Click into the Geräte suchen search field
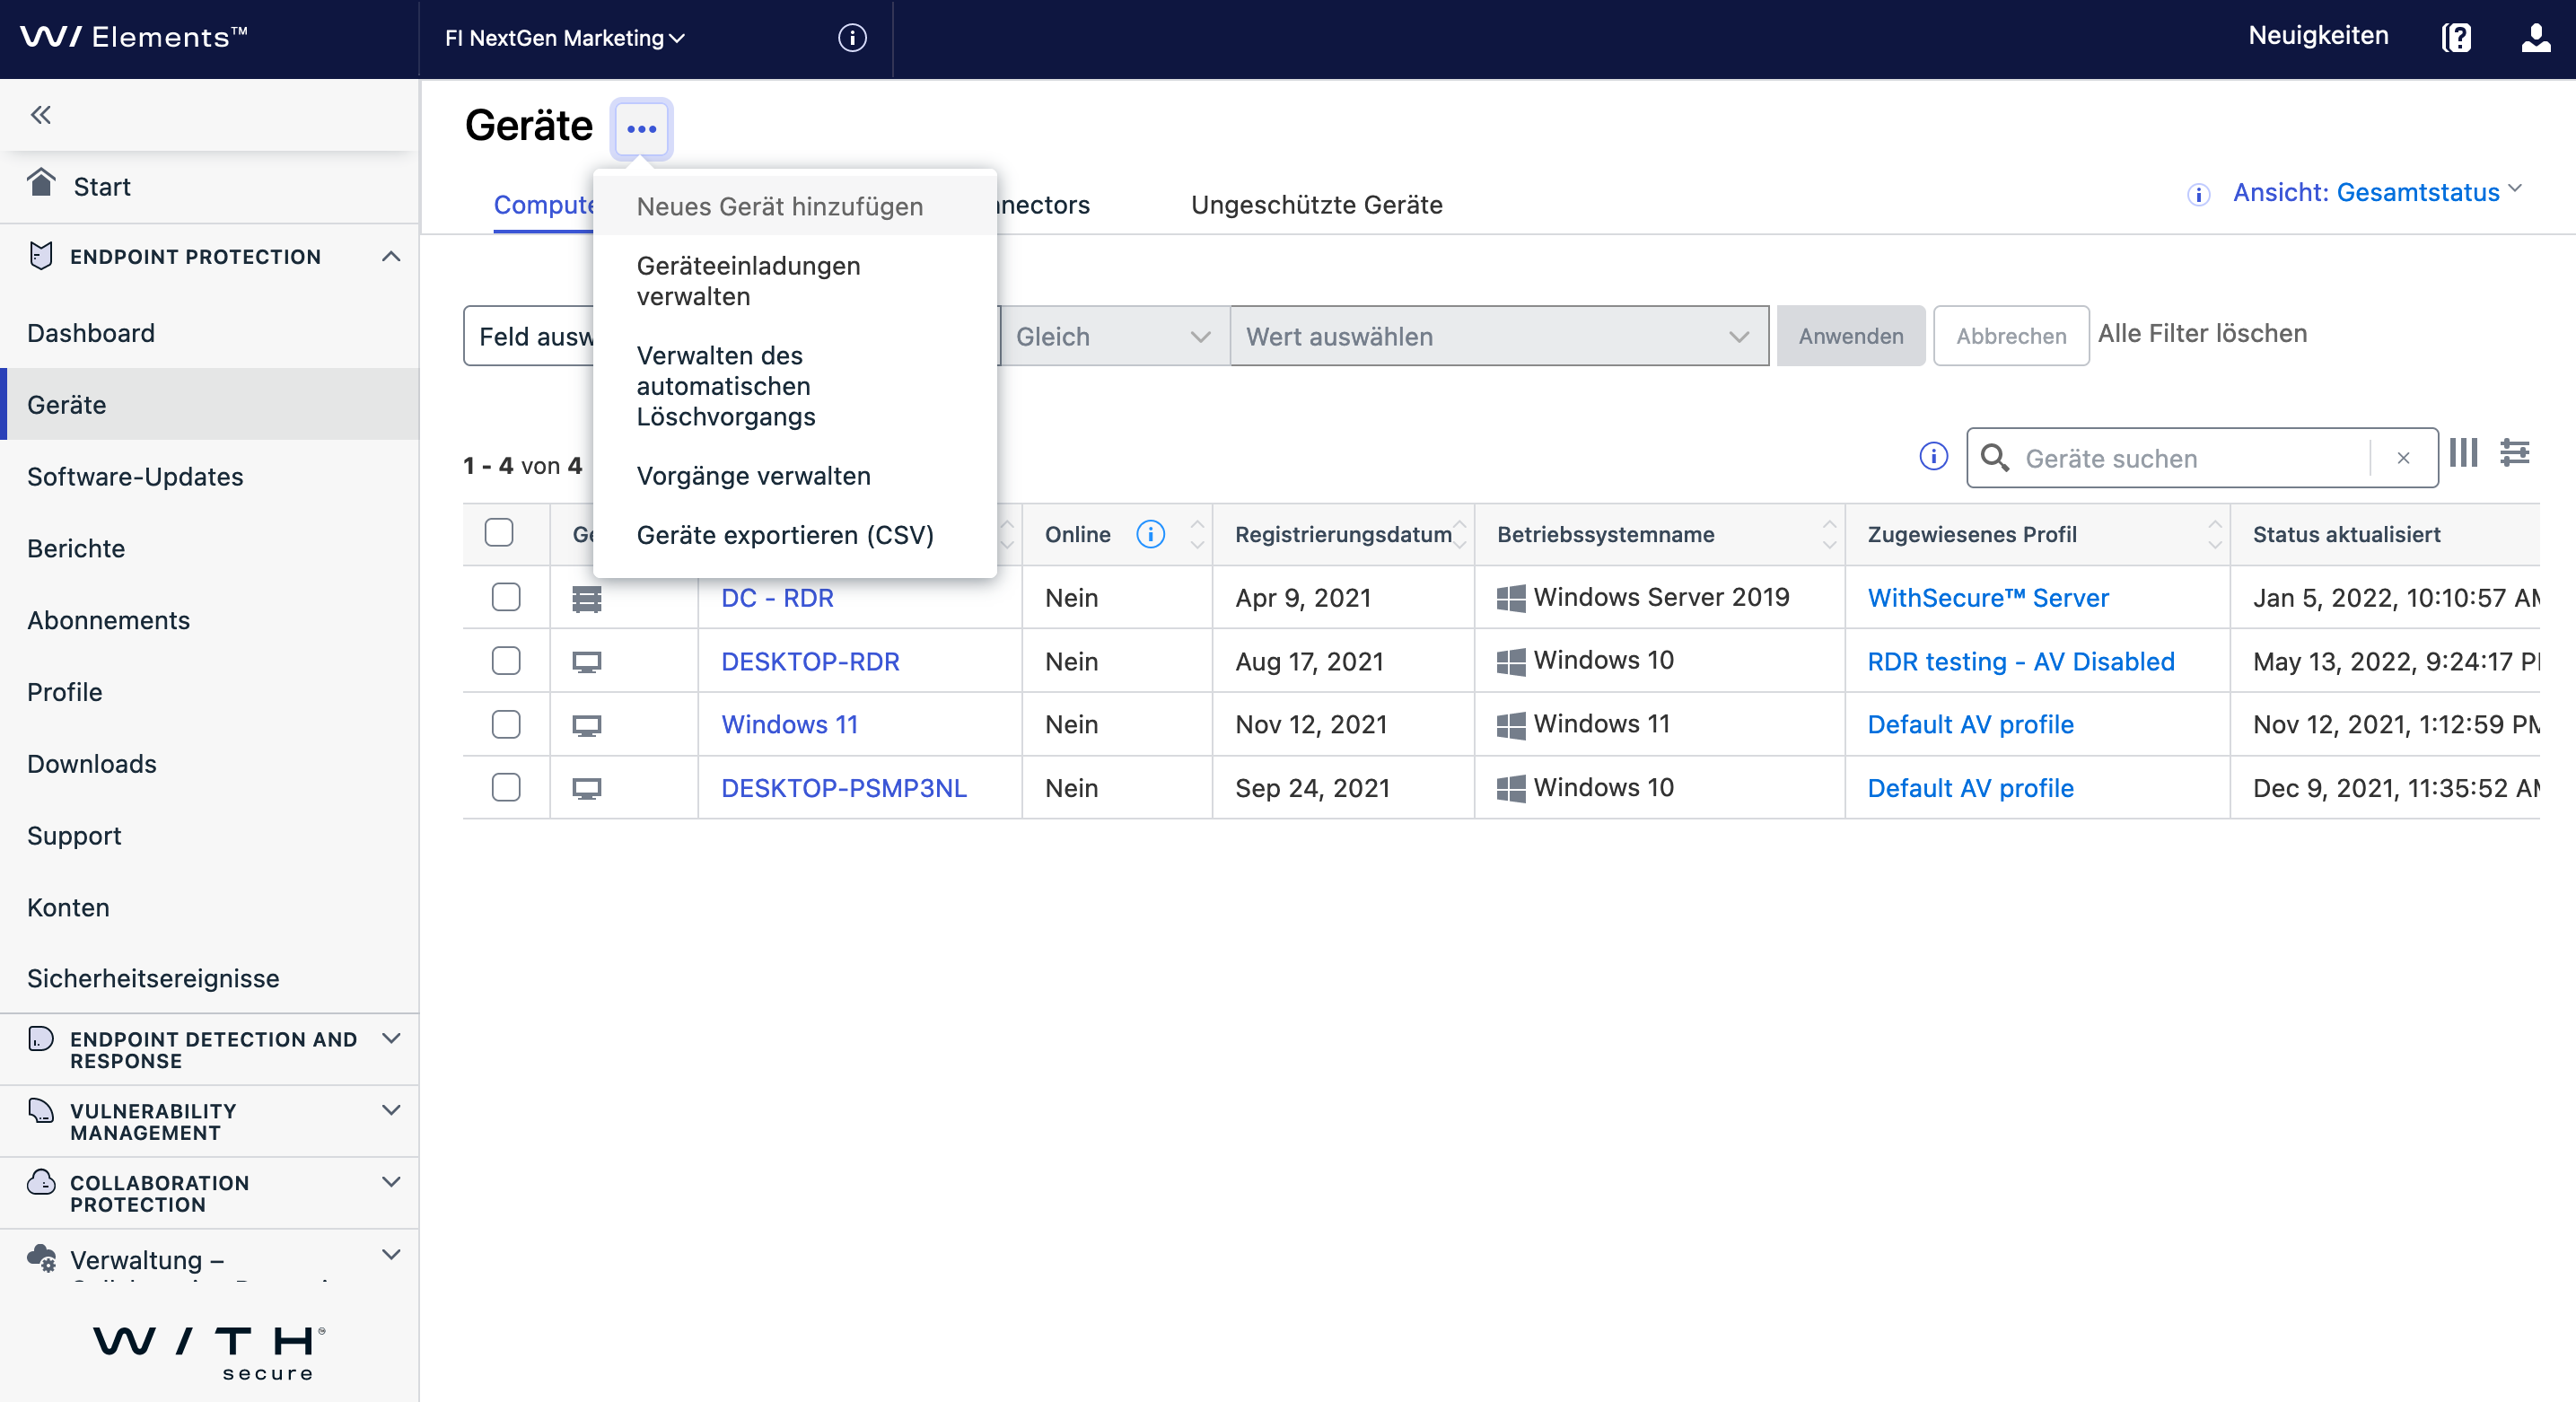The height and width of the screenshot is (1402, 2576). [2190, 458]
